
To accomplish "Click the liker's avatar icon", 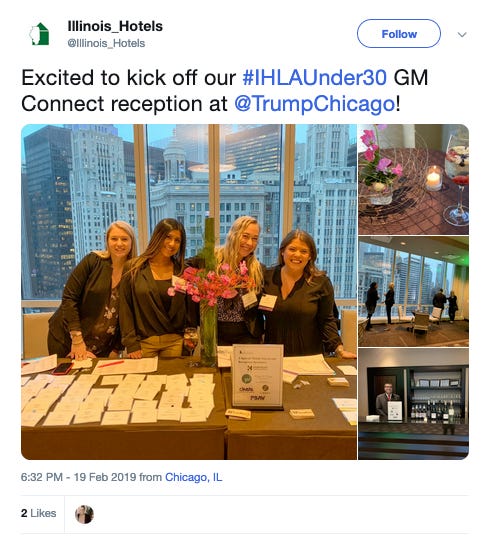I will point(84,514).
